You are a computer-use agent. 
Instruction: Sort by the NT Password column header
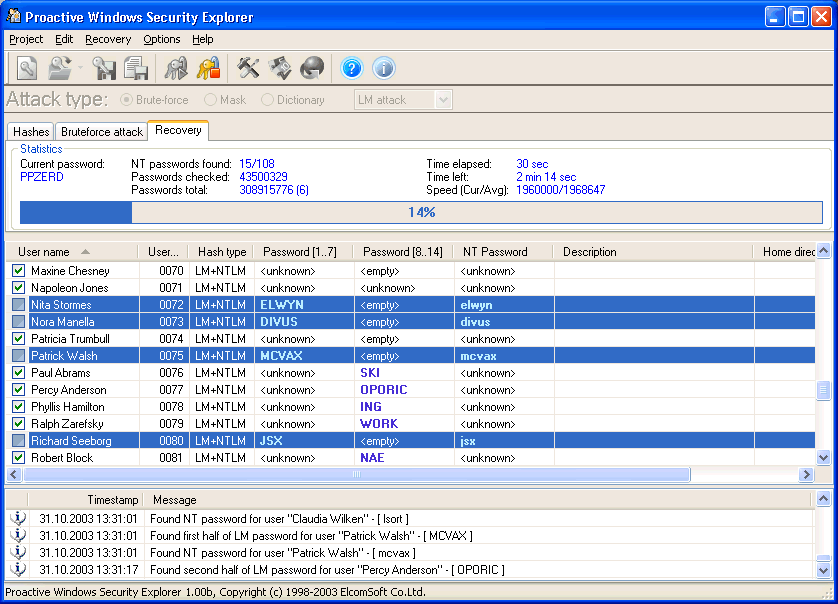503,252
